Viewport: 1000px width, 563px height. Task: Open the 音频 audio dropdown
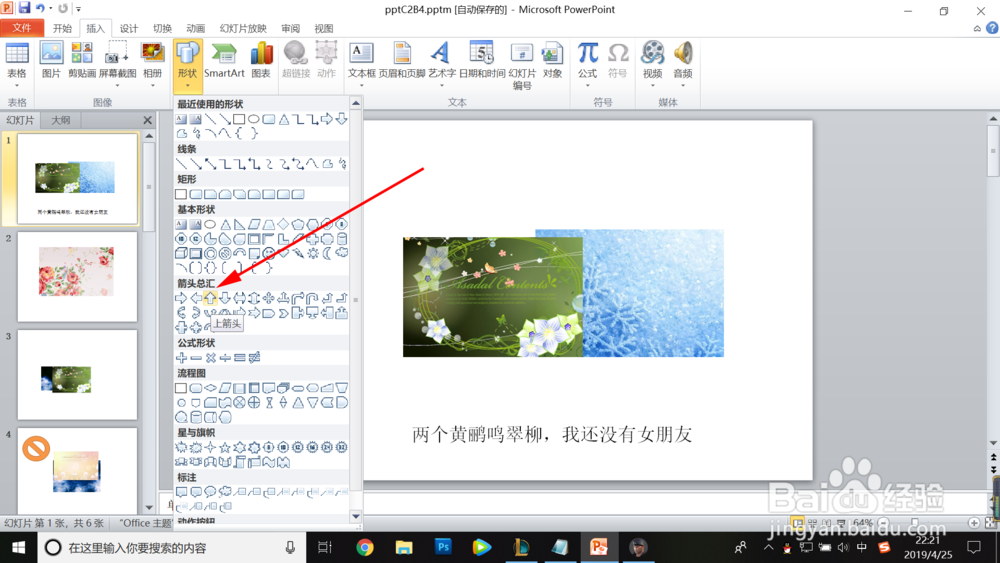point(683,85)
